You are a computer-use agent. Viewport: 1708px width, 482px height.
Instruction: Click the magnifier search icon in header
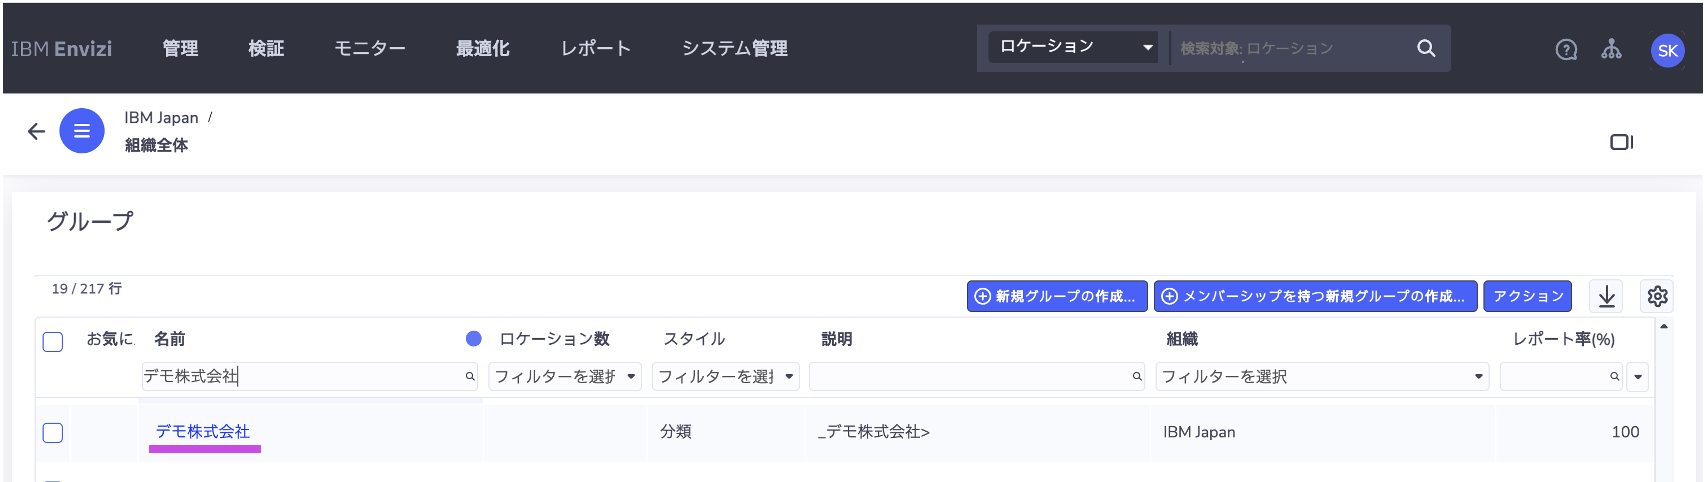pyautogui.click(x=1426, y=48)
